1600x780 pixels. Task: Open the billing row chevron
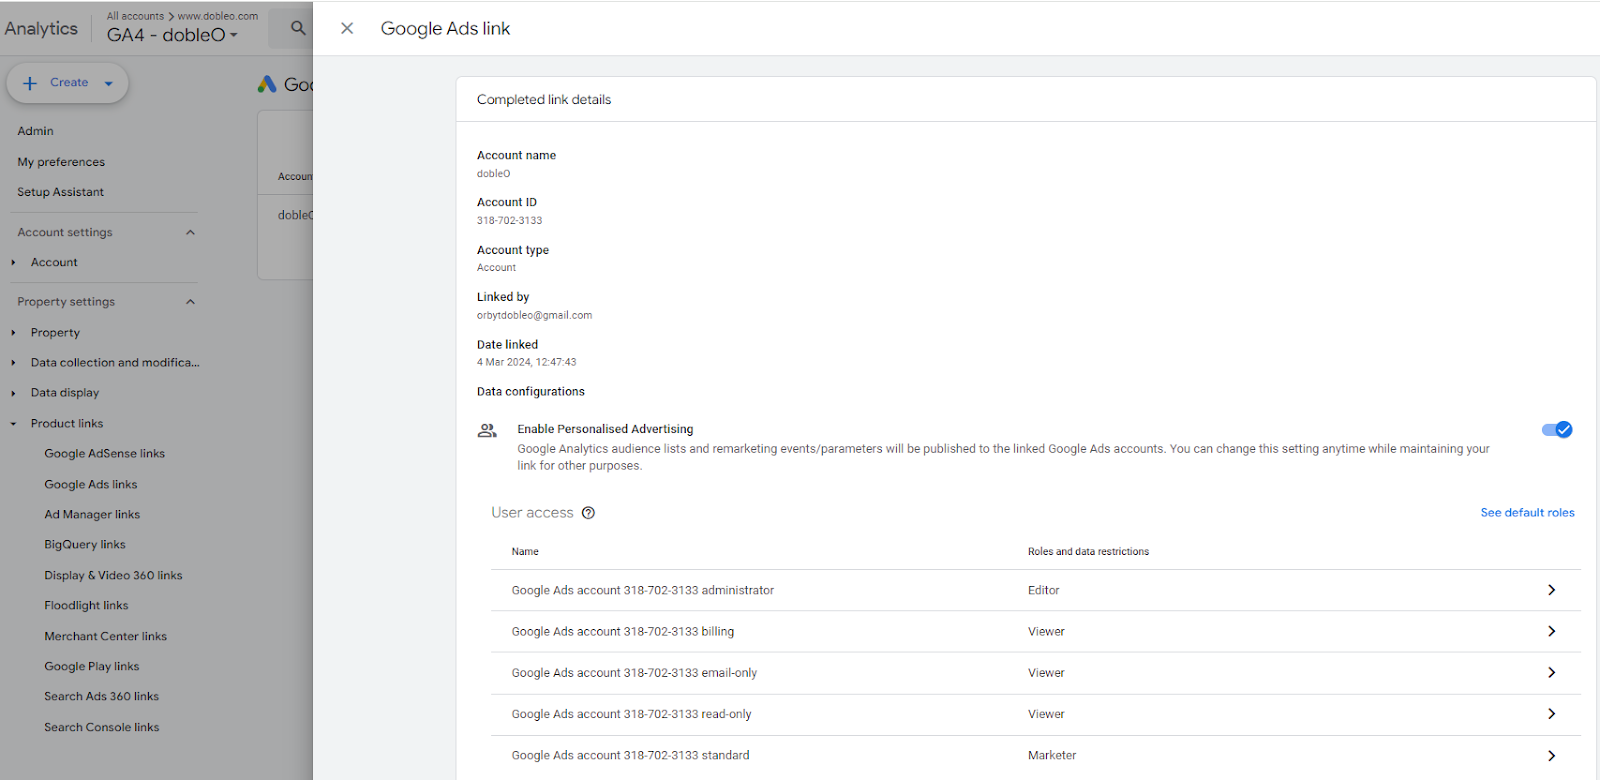1551,631
